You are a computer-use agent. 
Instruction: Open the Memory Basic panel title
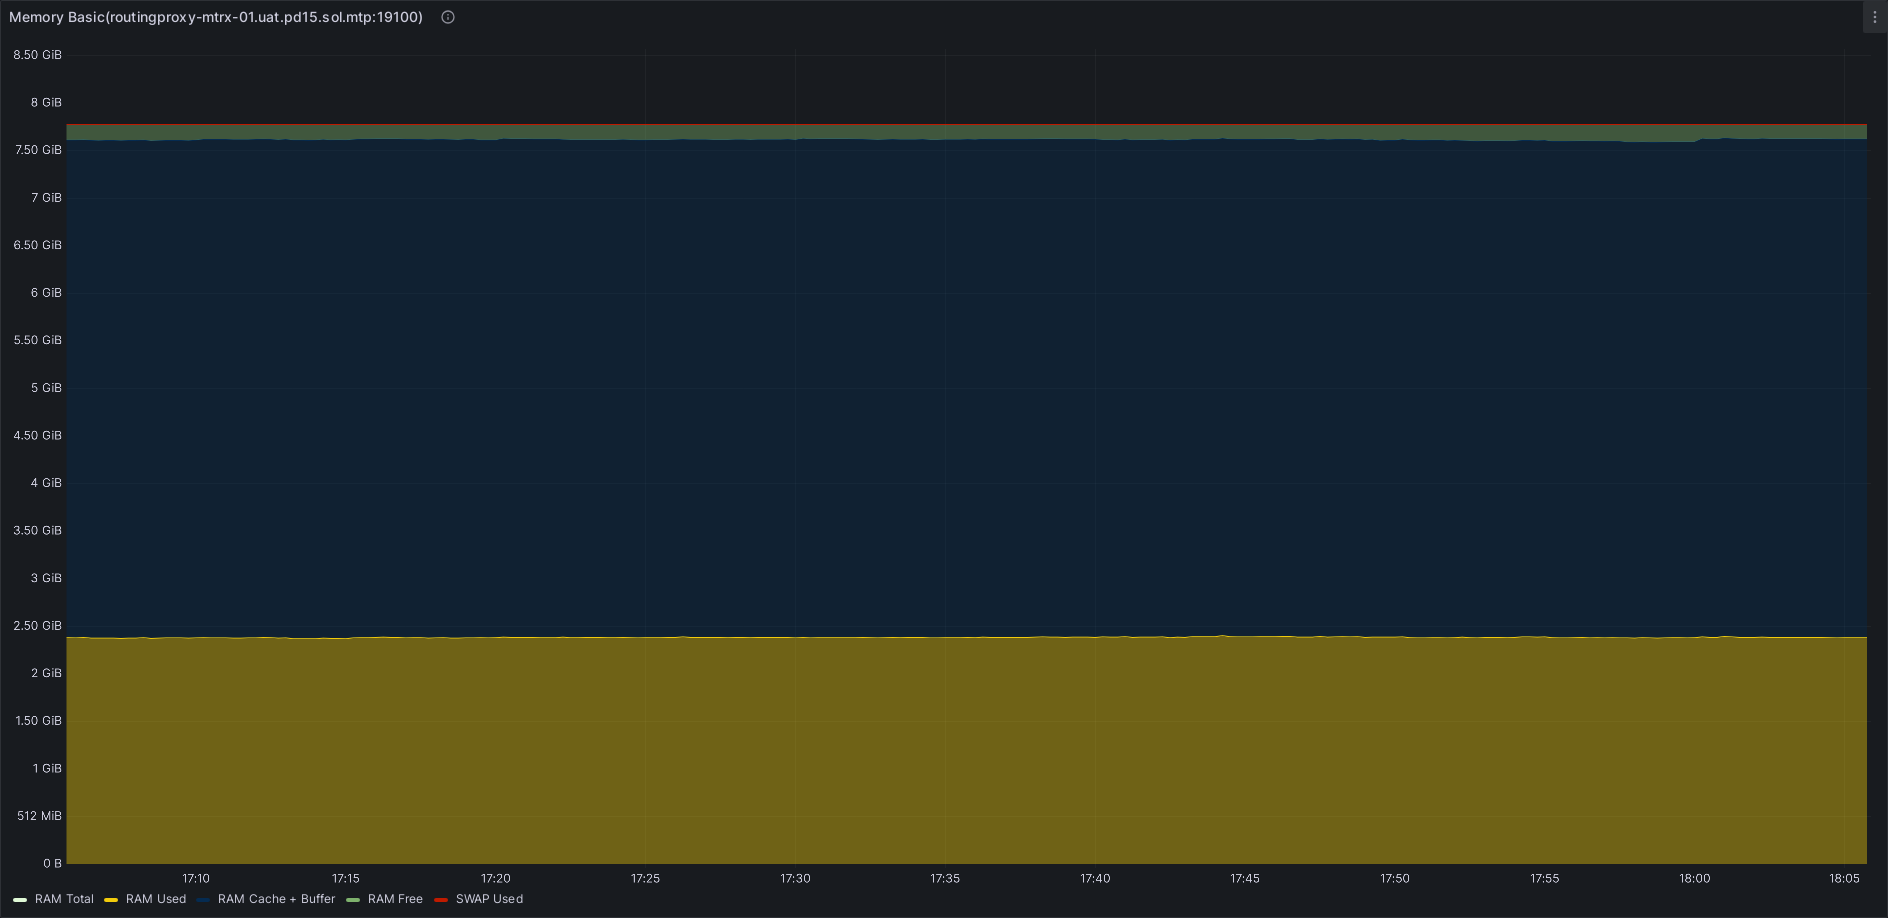[216, 17]
